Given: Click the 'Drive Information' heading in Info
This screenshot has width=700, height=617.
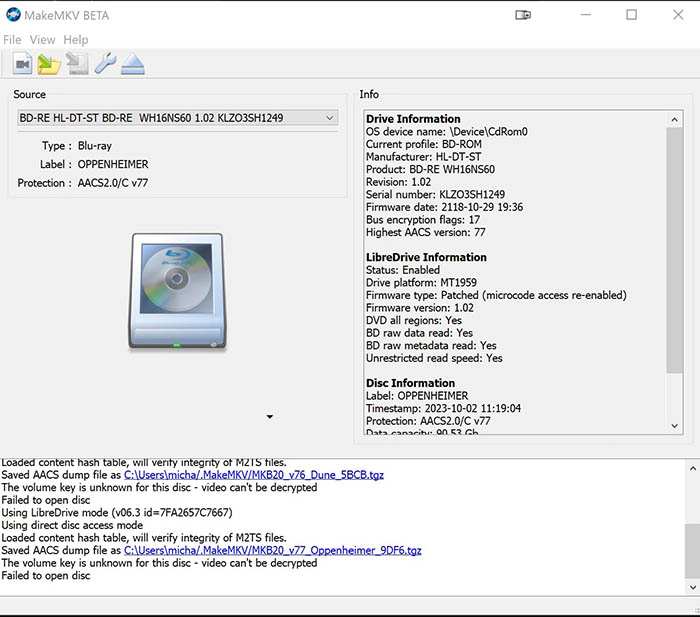Looking at the screenshot, I should 413,119.
